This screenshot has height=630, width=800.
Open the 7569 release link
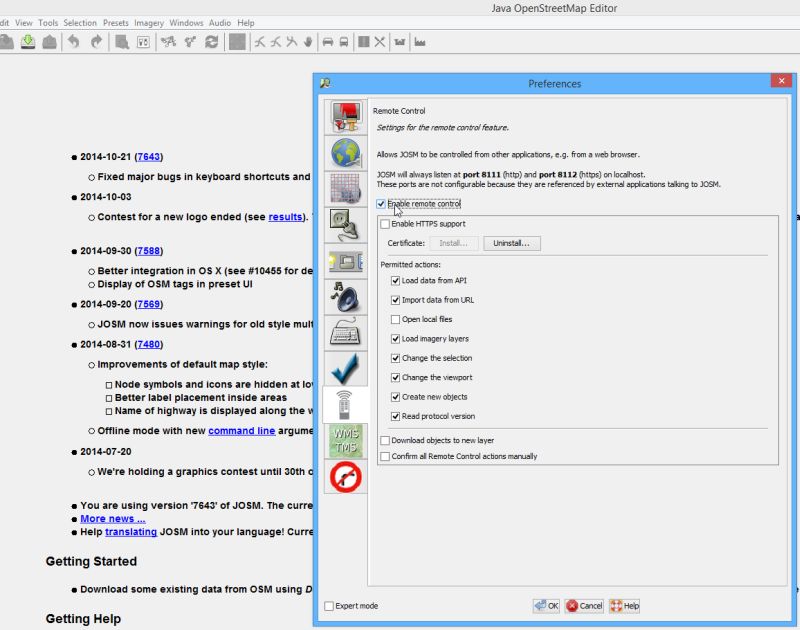pyautogui.click(x=149, y=304)
